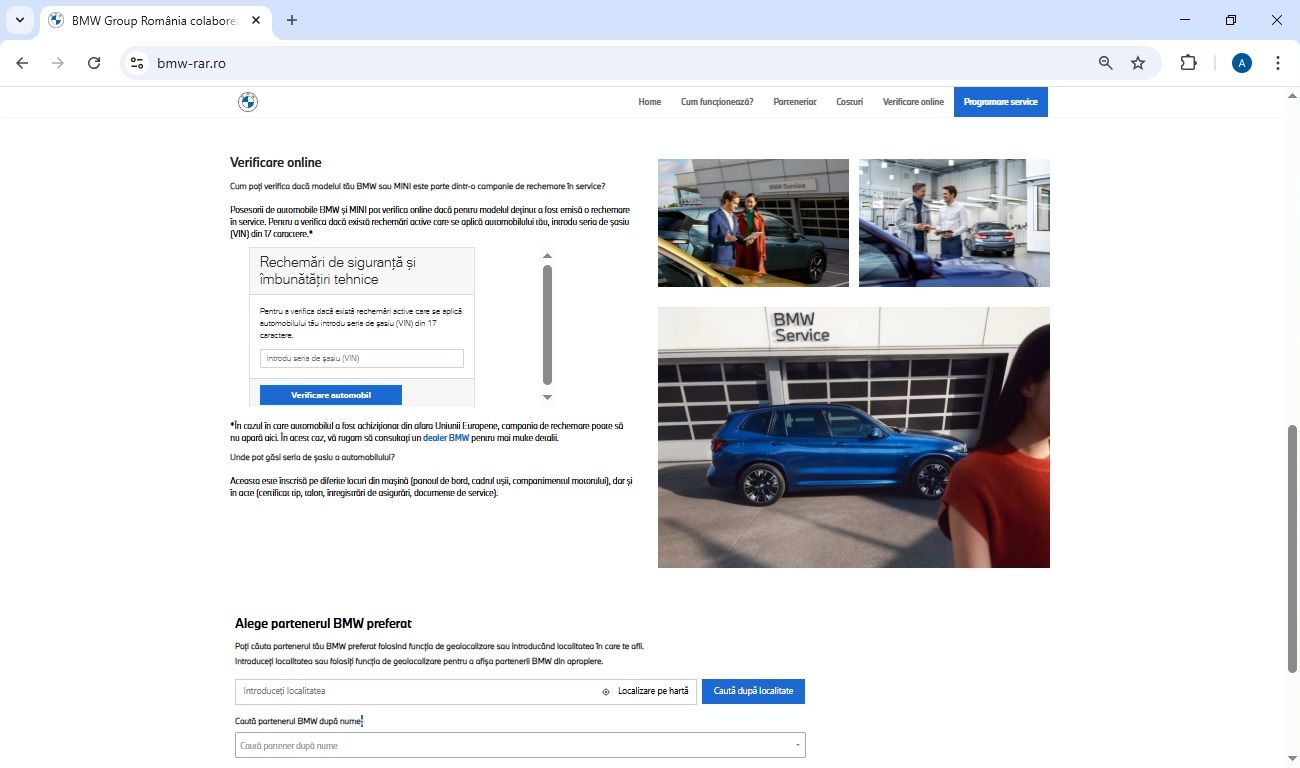Click the VIN widget scroll up arrow
The image size is (1300, 768).
547,256
